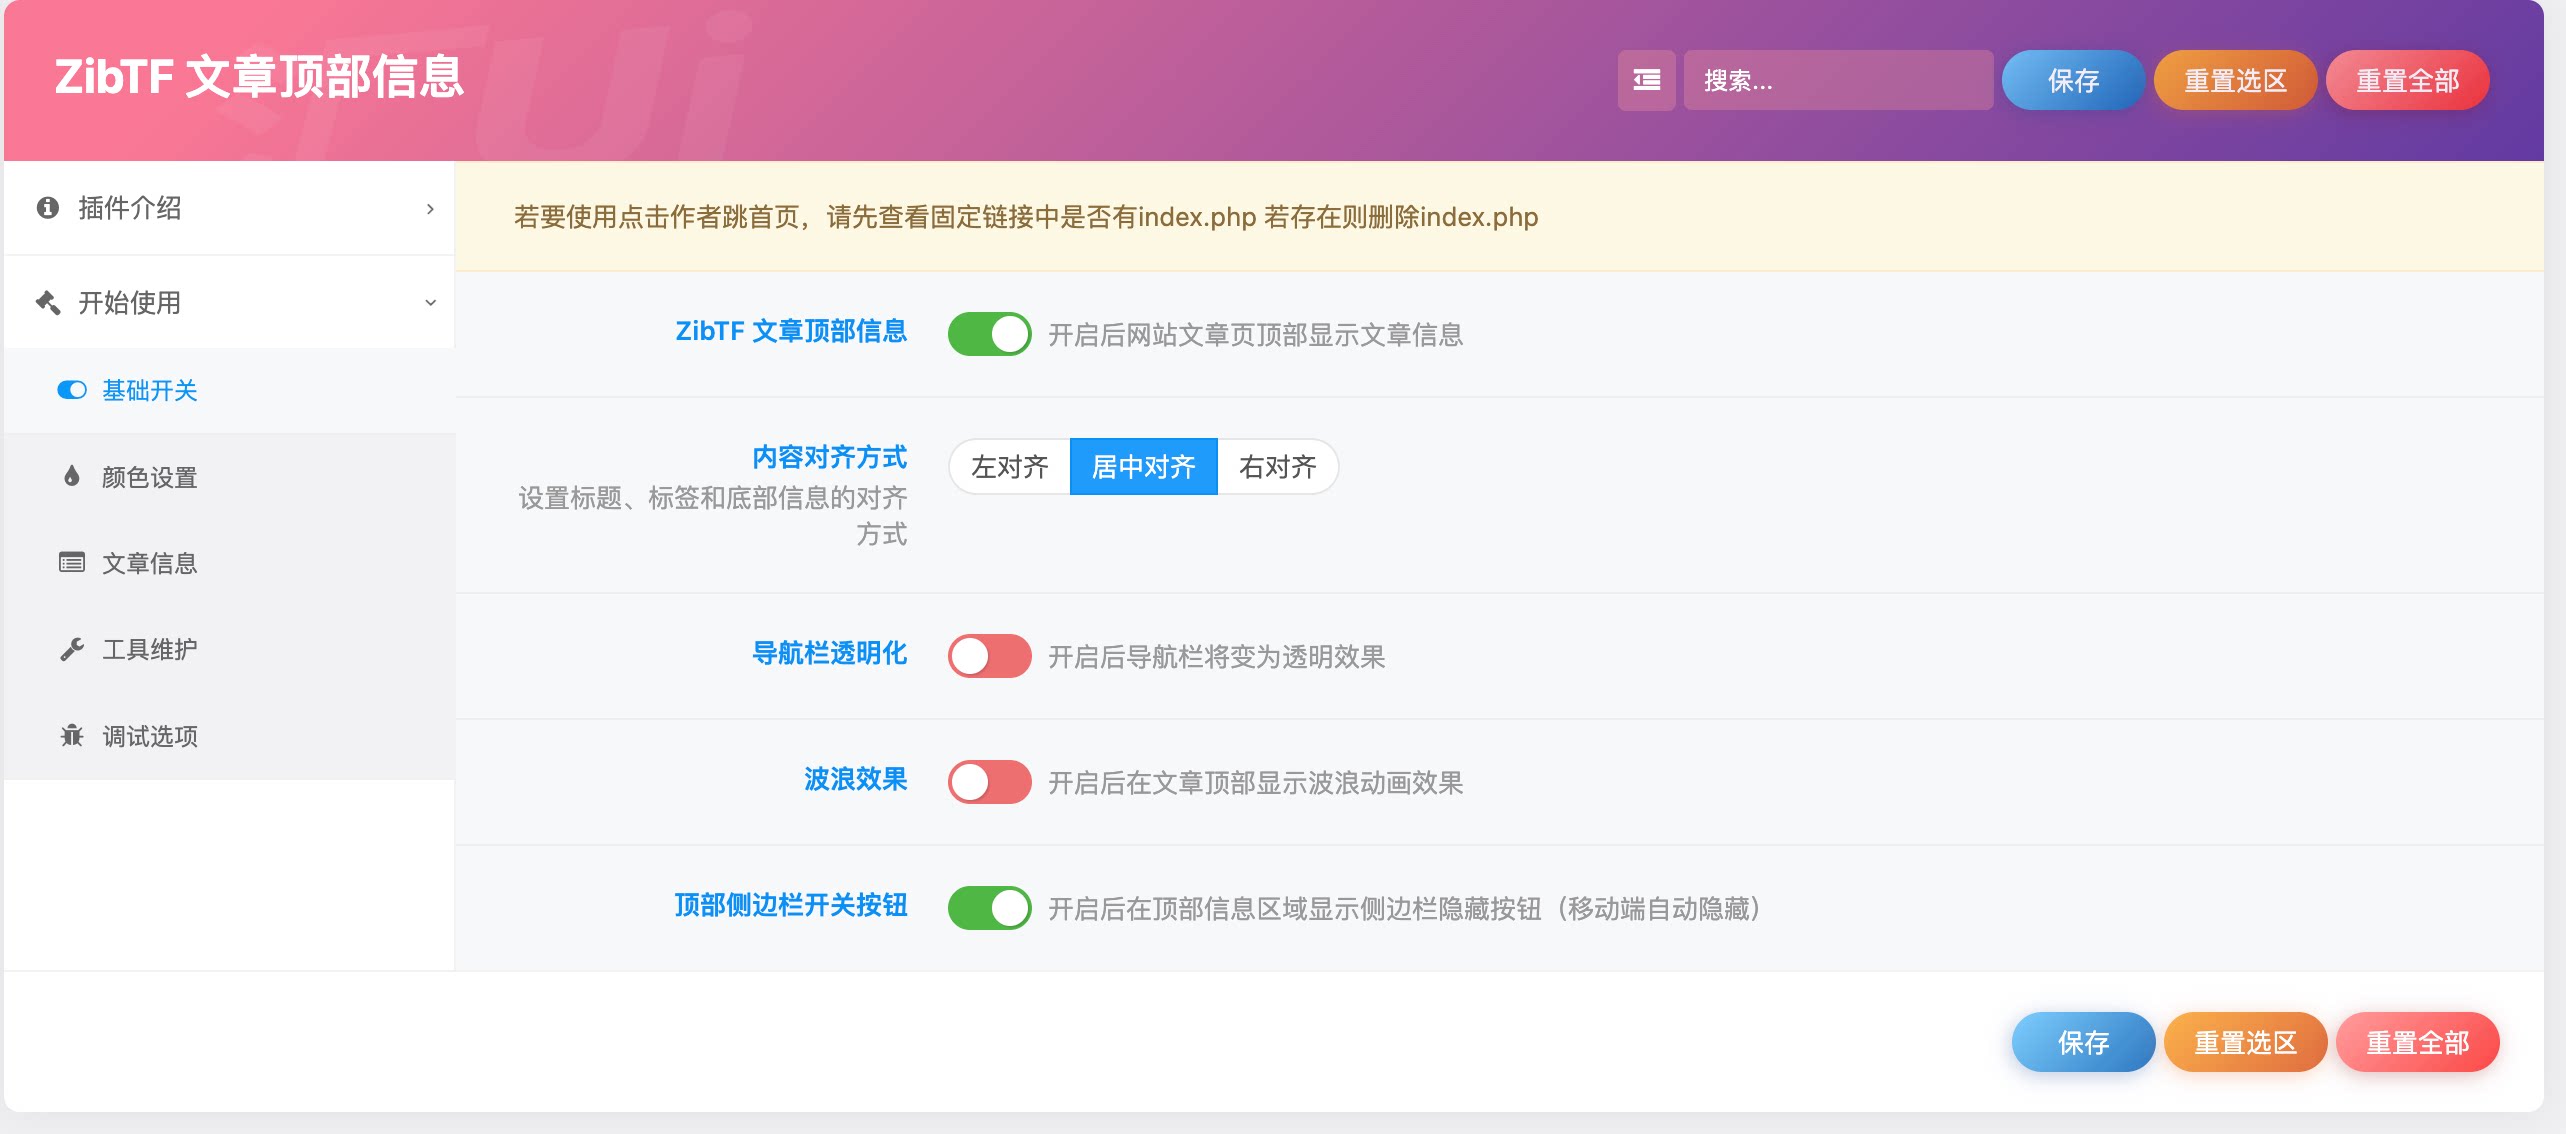This screenshot has height=1134, width=2566.
Task: Click the sidebar collapse icon beside the search box
Action: tap(1648, 80)
